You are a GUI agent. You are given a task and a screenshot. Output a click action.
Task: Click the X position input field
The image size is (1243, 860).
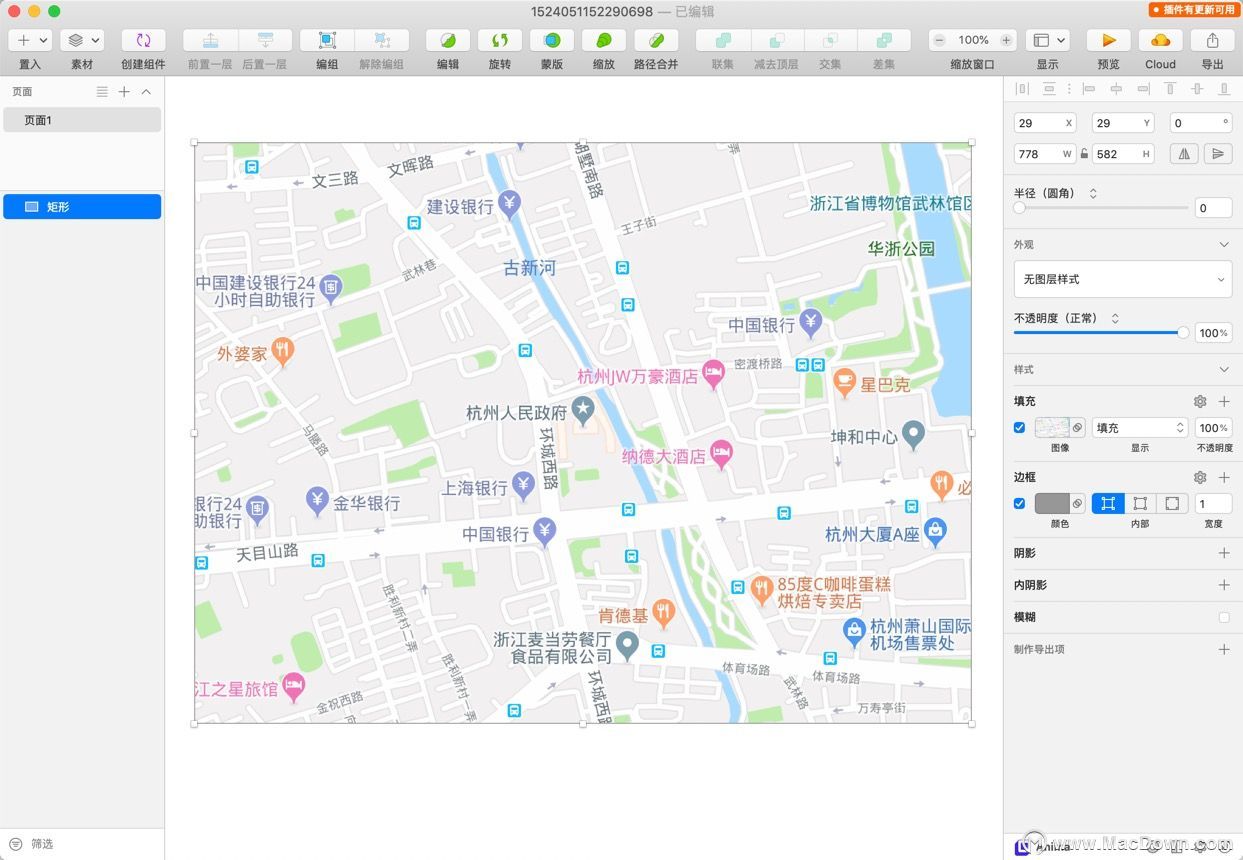(x=1045, y=123)
